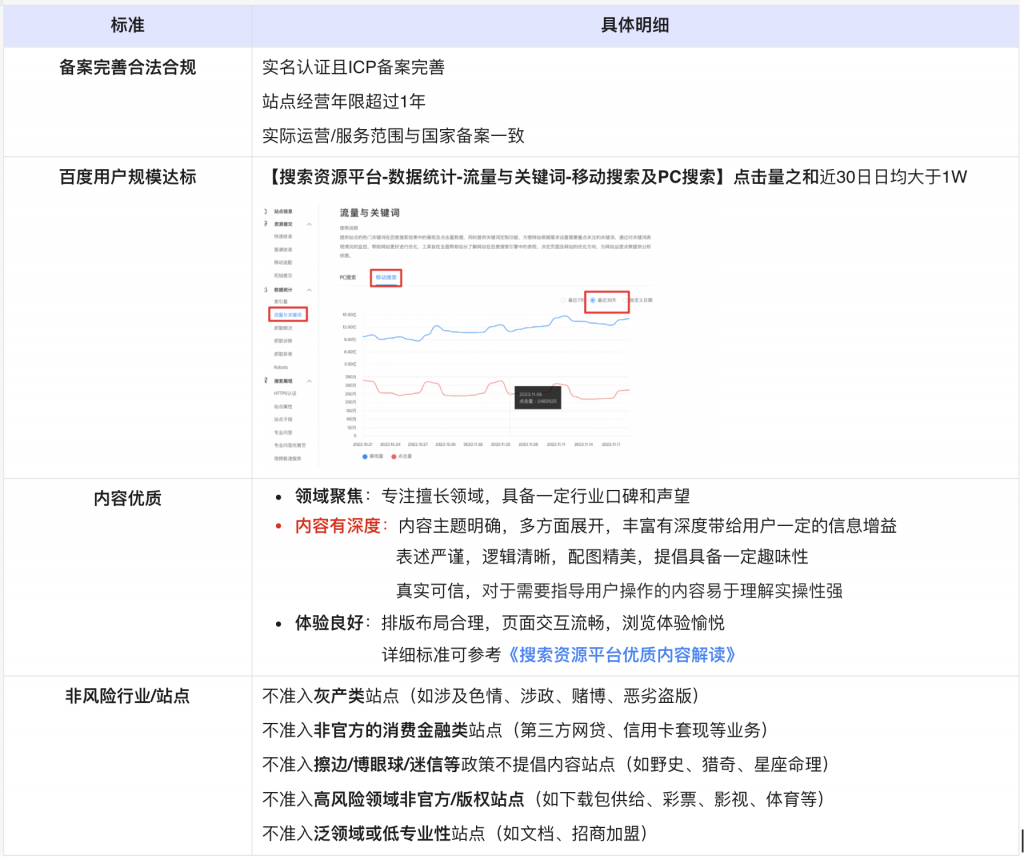
Task: Click the 索引量 sidebar entry
Action: [x=281, y=302]
